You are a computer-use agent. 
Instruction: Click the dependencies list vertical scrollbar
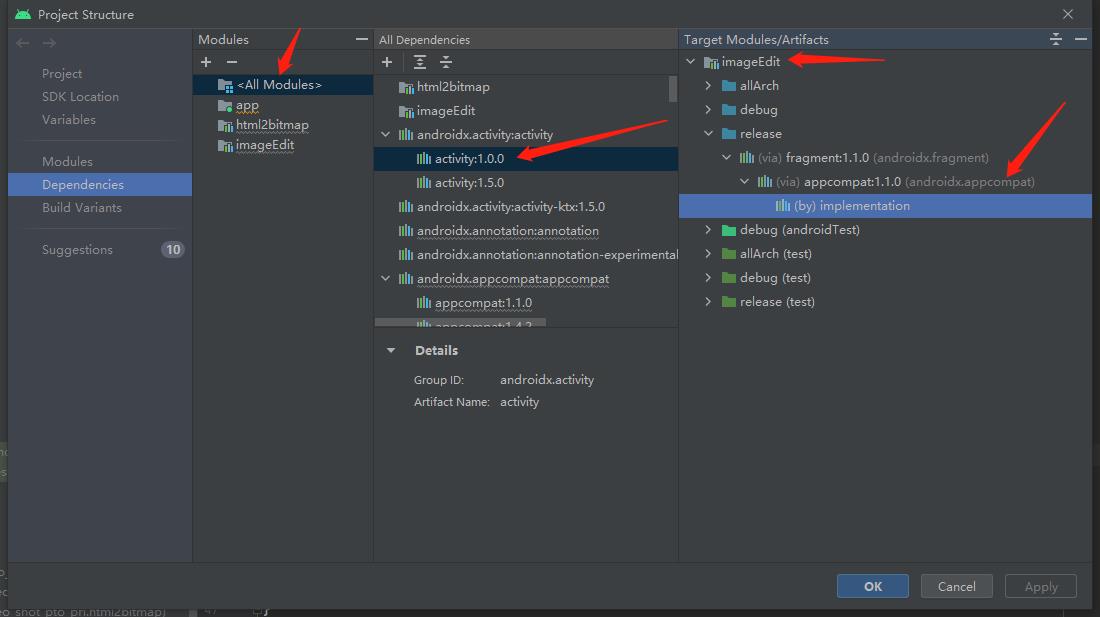(x=673, y=88)
